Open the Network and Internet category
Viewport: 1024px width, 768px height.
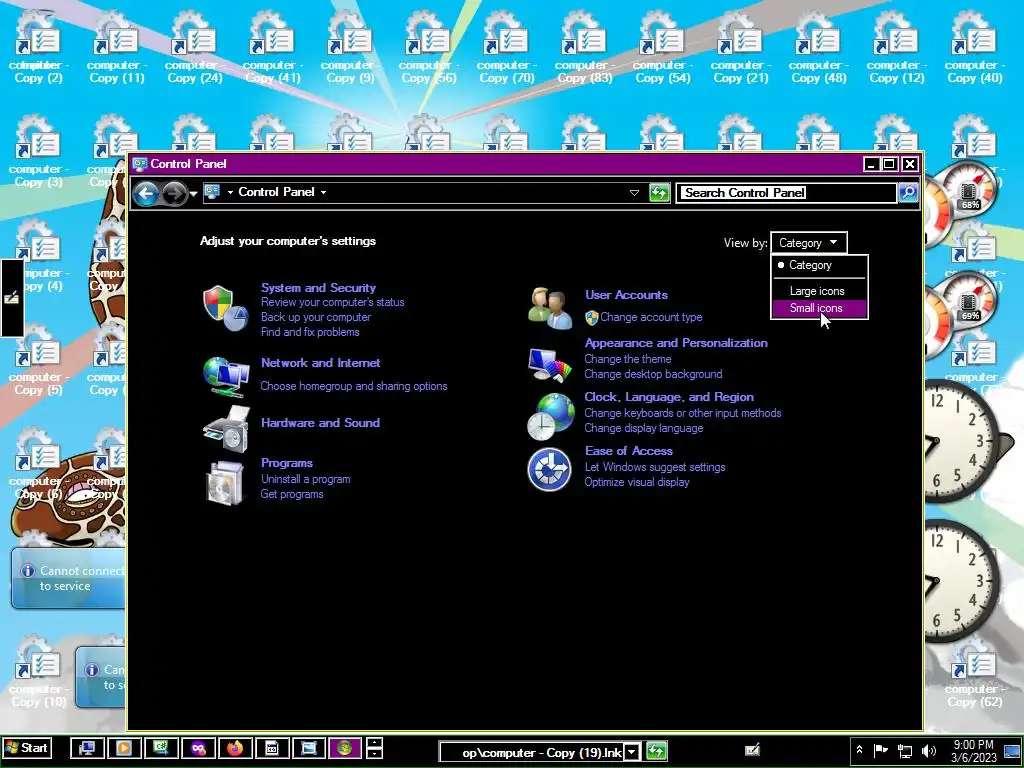(320, 362)
